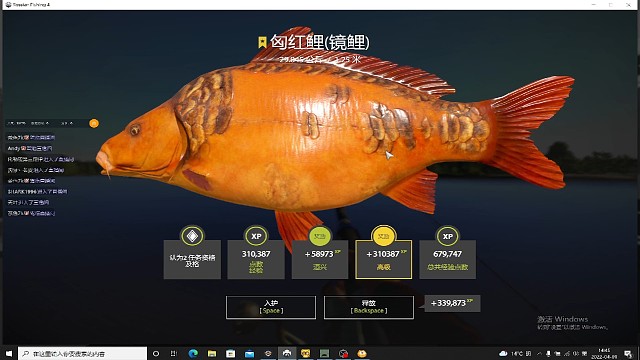Click the 310,387 points value
640x360 pixels.
[x=256, y=254]
